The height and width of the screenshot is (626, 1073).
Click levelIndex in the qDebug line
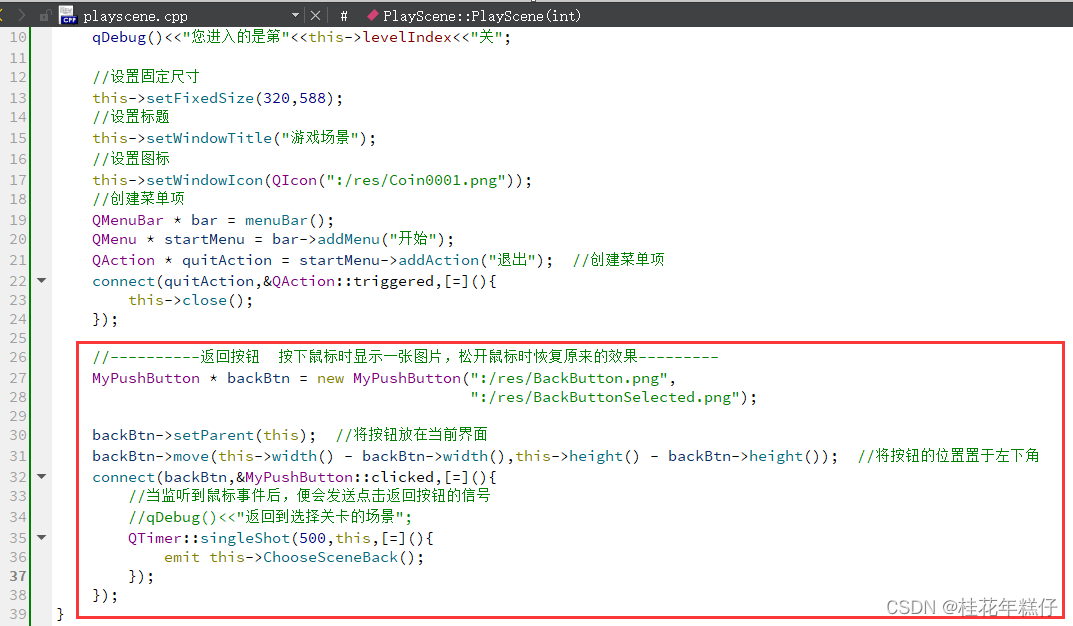[407, 37]
